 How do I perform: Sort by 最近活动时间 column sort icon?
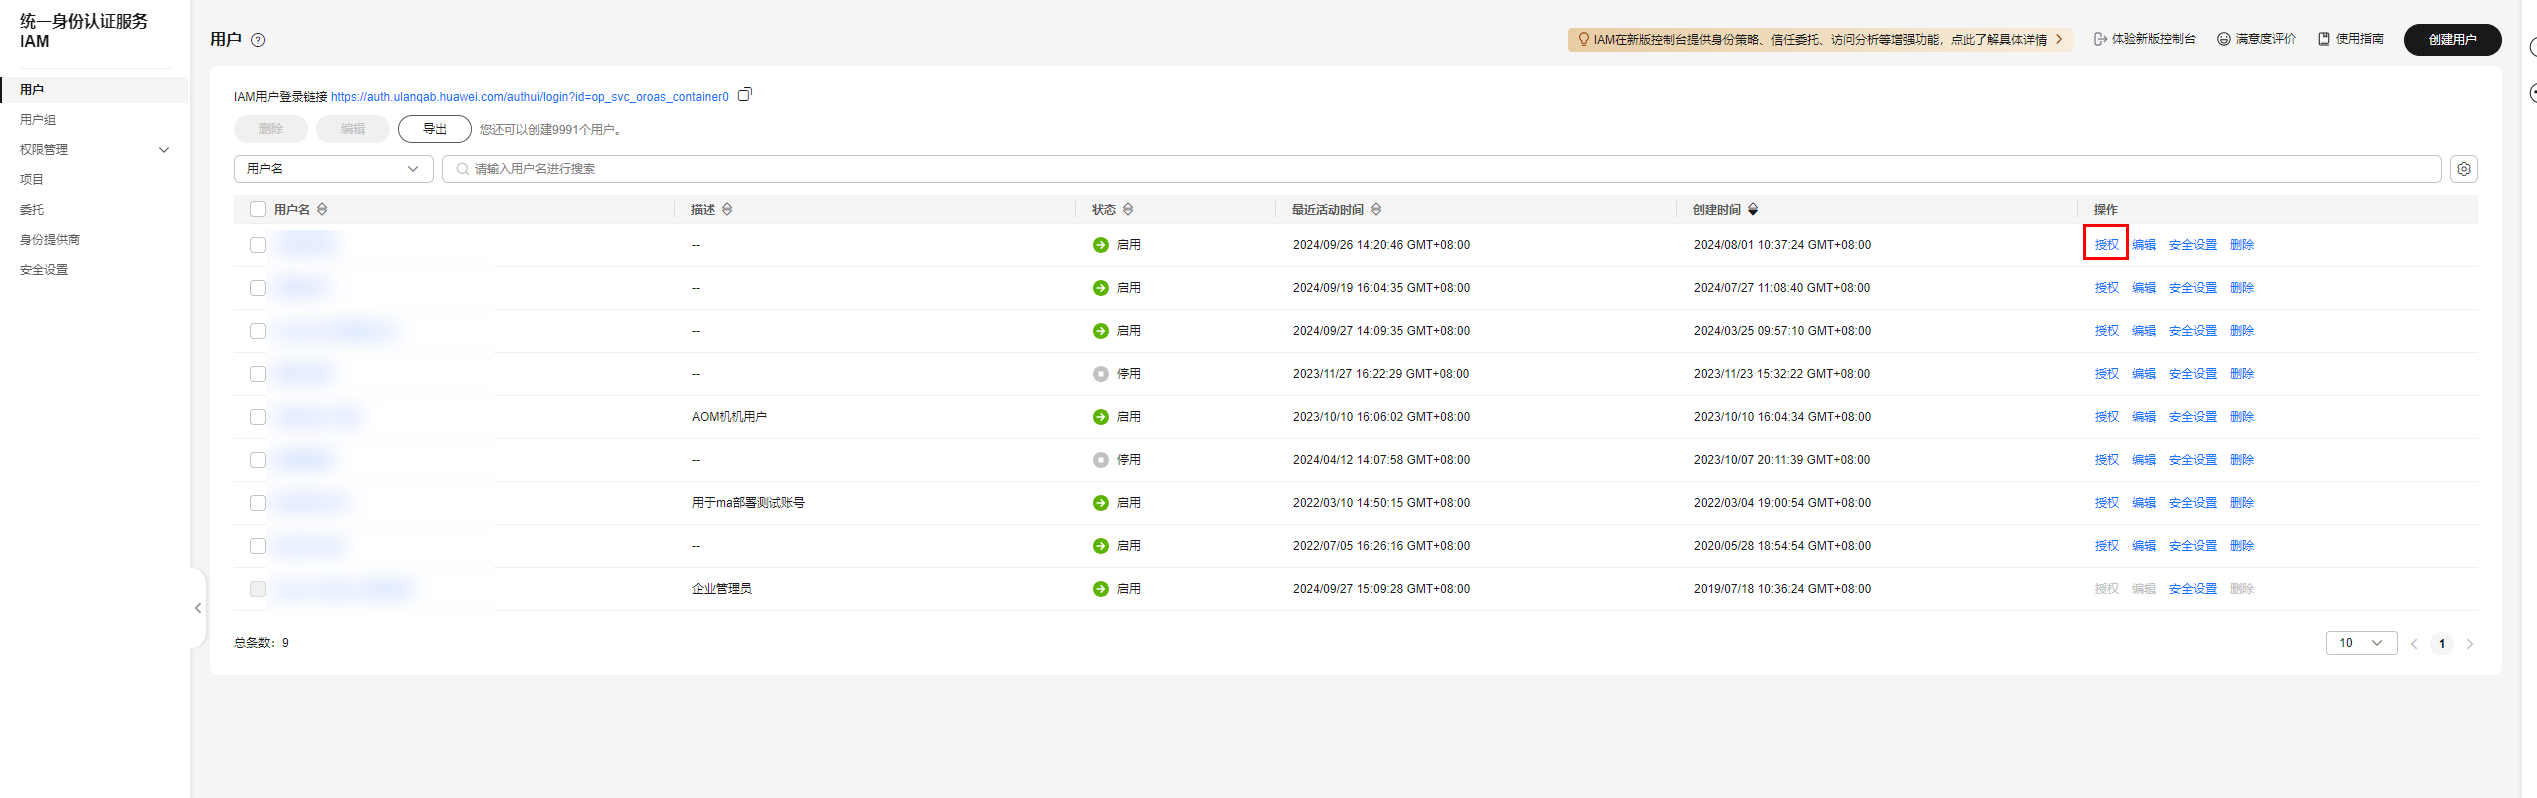point(1376,209)
